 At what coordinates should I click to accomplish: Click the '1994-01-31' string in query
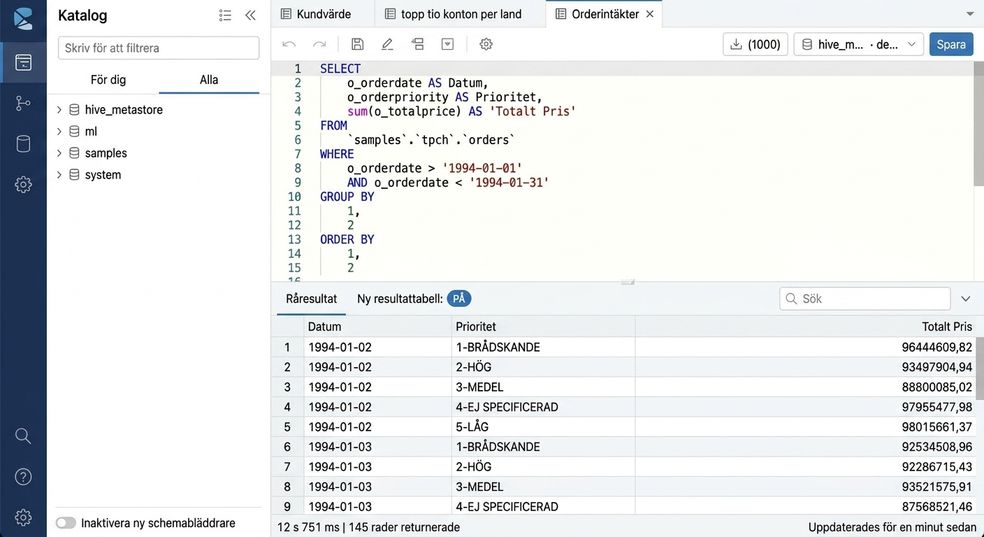[x=509, y=183]
